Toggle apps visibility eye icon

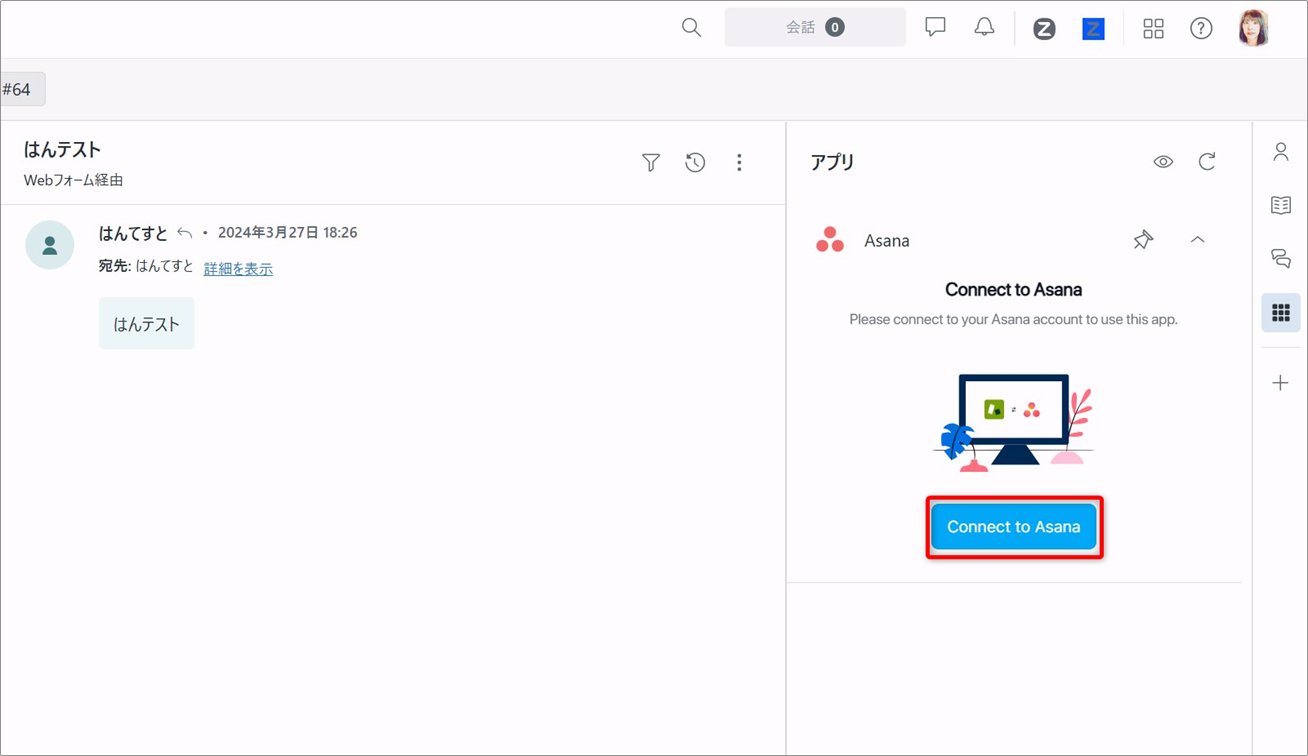(1163, 162)
